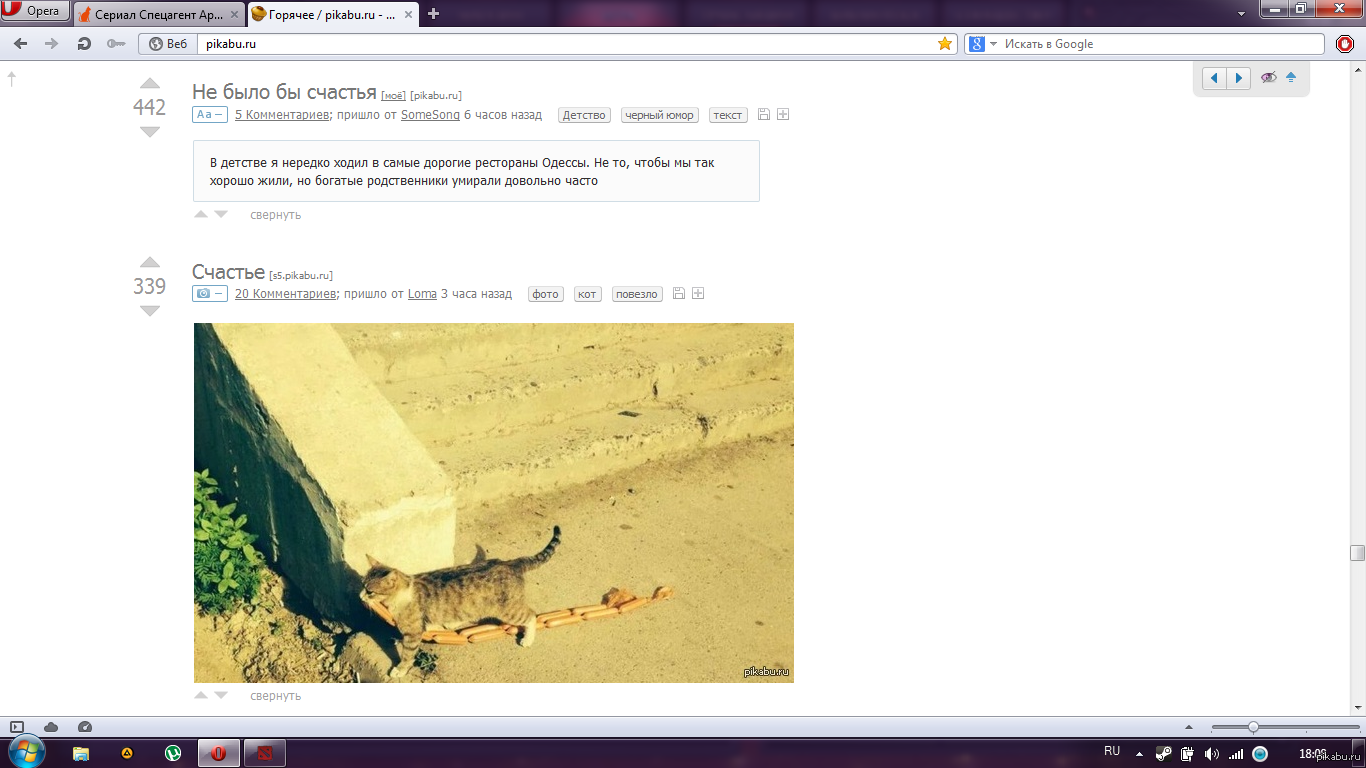This screenshot has height=768, width=1366.
Task: Collapse the text post with the "Aa –" toggle
Action: point(210,115)
